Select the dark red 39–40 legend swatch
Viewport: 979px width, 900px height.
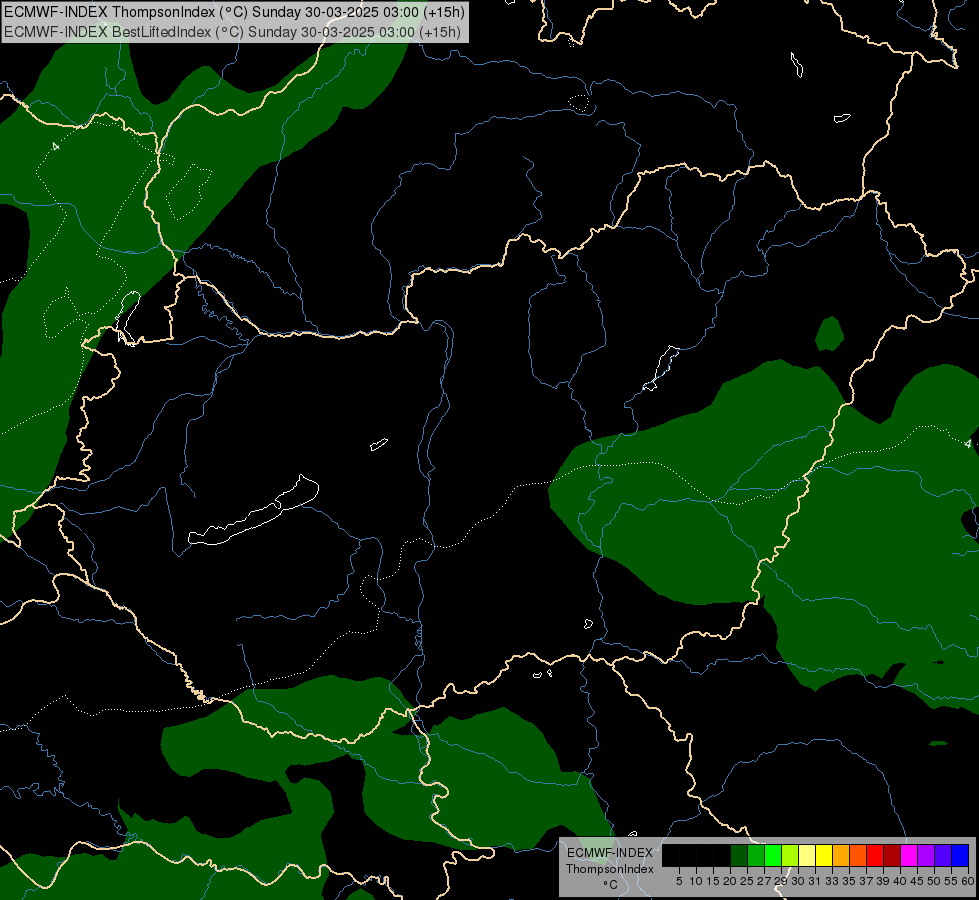point(892,855)
